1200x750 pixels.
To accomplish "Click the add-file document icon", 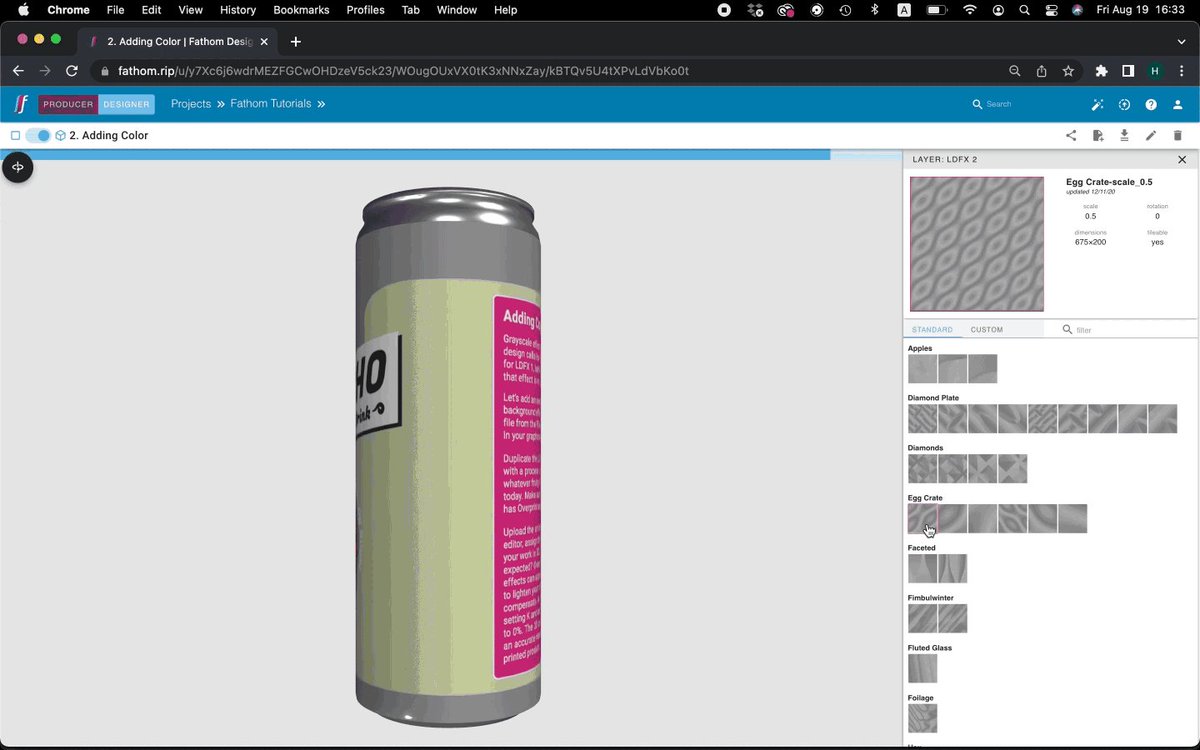I will tap(1098, 136).
